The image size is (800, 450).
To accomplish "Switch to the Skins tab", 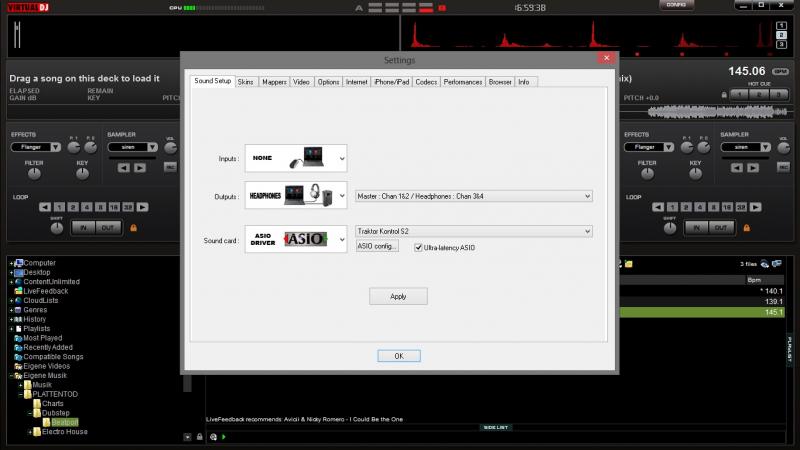I will (x=245, y=82).
